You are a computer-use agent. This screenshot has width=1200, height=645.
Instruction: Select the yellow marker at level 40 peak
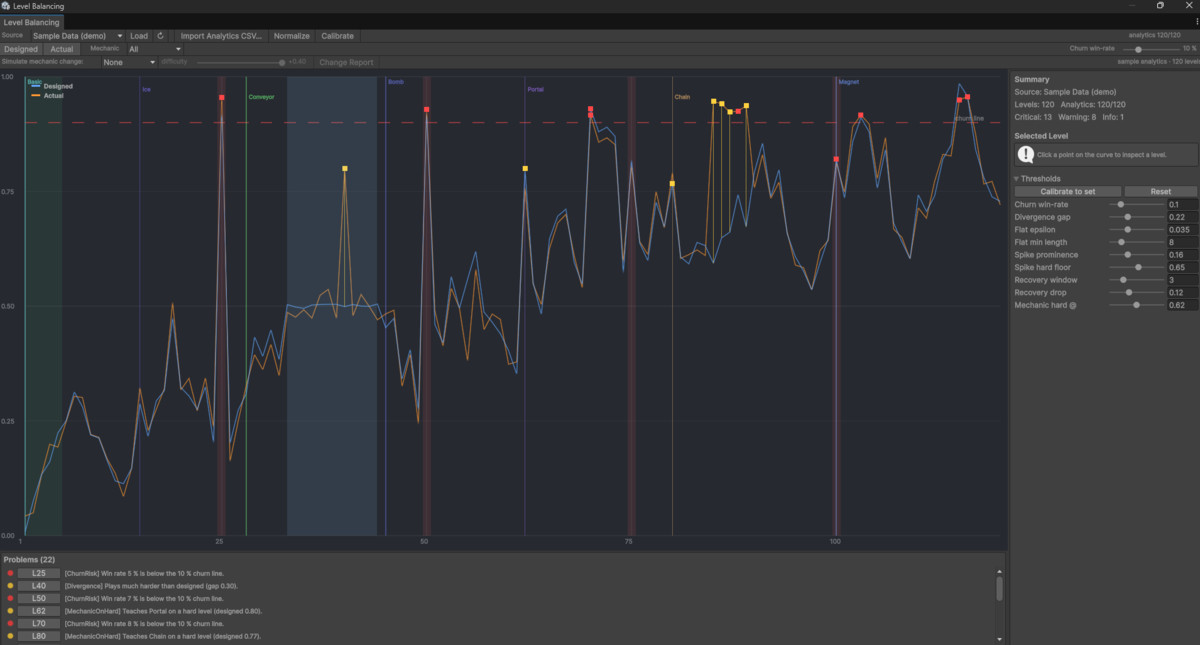click(x=344, y=169)
